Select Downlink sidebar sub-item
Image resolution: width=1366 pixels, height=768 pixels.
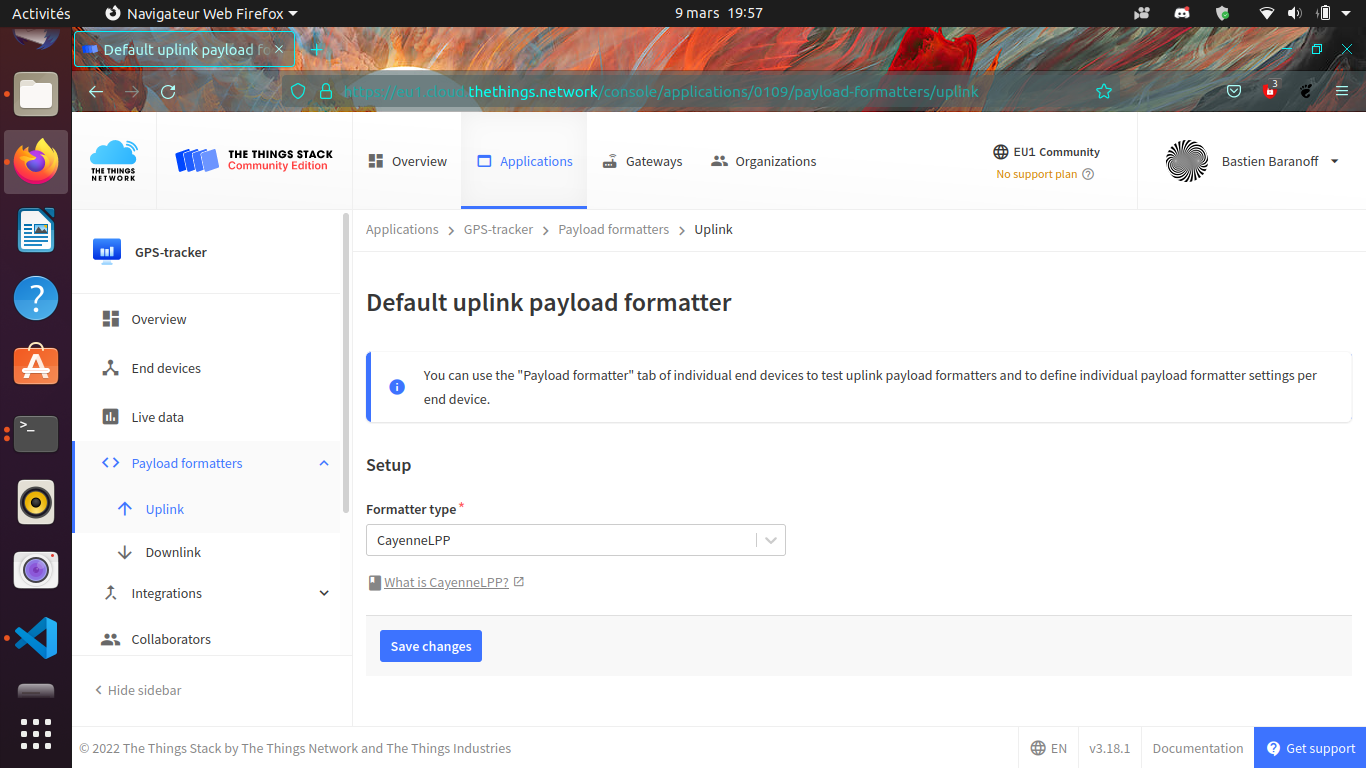pos(206,552)
